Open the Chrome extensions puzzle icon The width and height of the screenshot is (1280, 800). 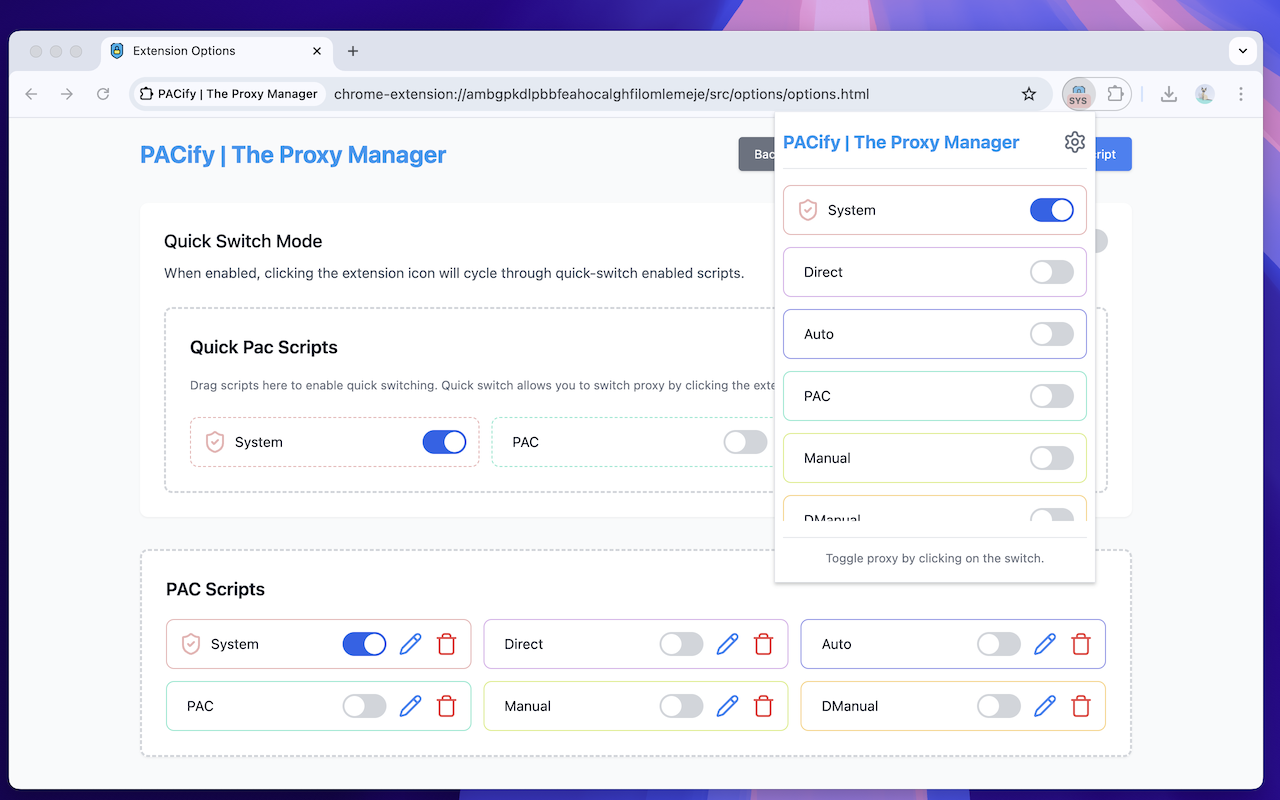1115,94
